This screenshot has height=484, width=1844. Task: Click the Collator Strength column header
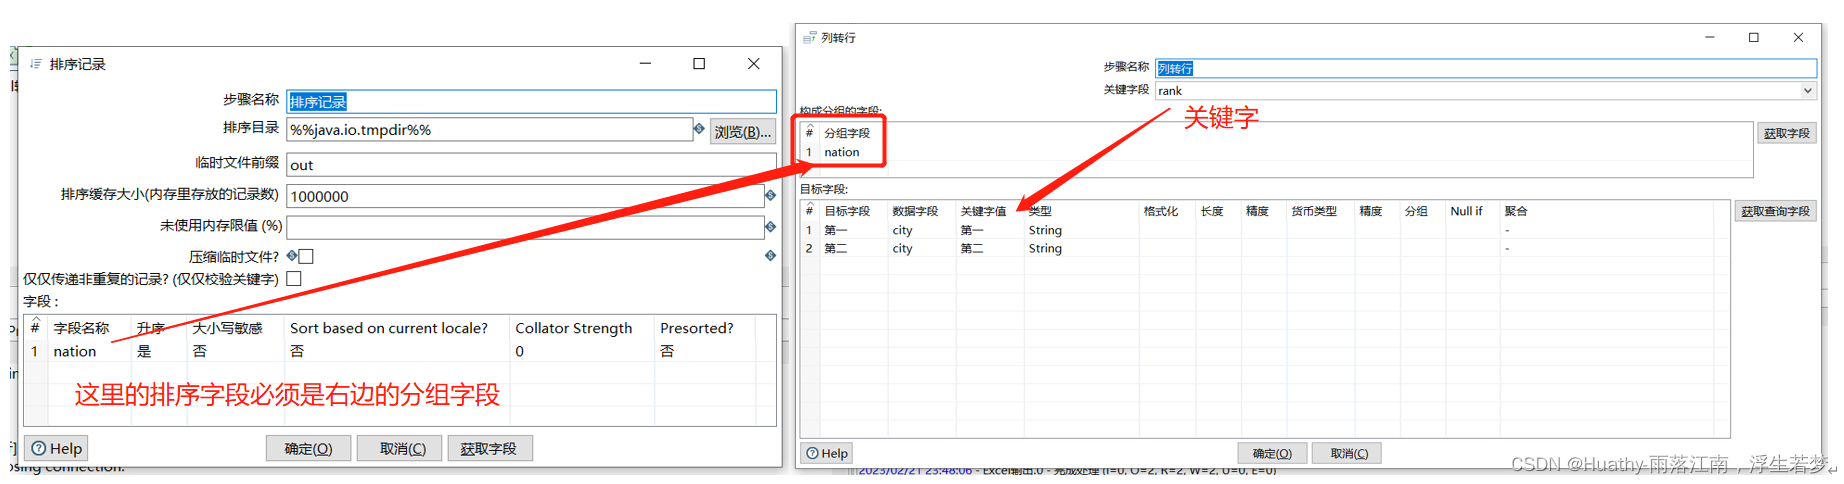click(x=574, y=328)
